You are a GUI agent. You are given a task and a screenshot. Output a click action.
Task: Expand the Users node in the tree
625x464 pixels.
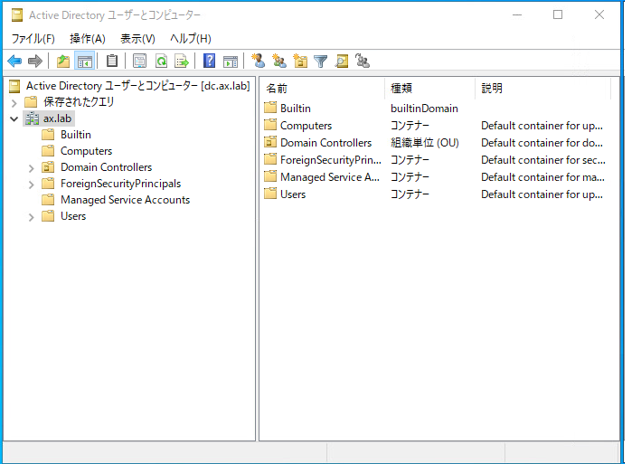[32, 216]
